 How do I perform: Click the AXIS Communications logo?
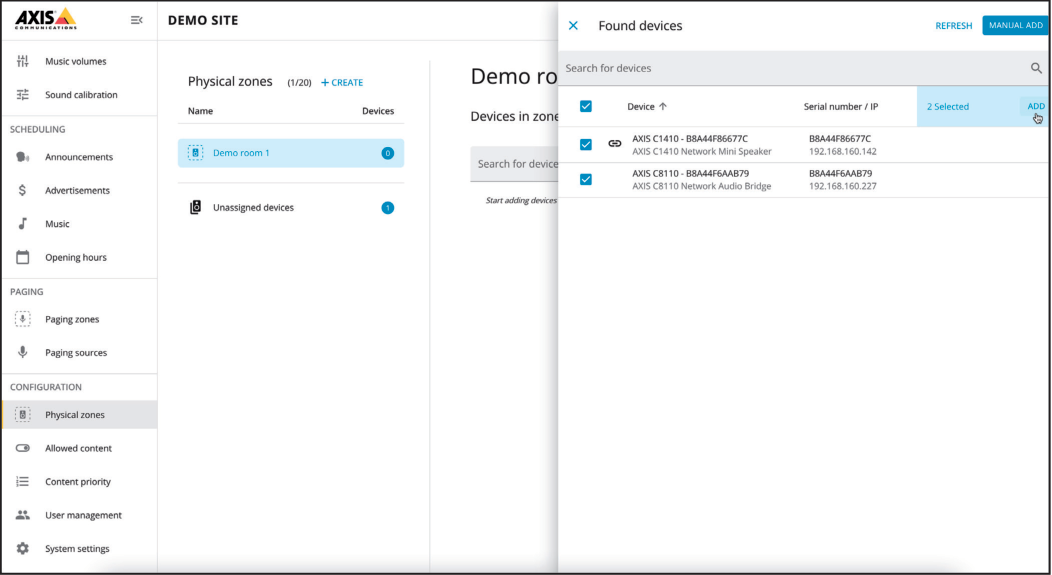45,18
